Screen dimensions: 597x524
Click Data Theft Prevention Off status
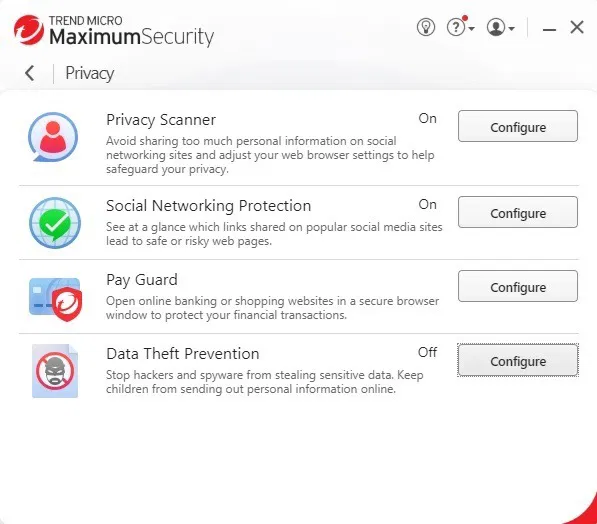[x=427, y=352]
